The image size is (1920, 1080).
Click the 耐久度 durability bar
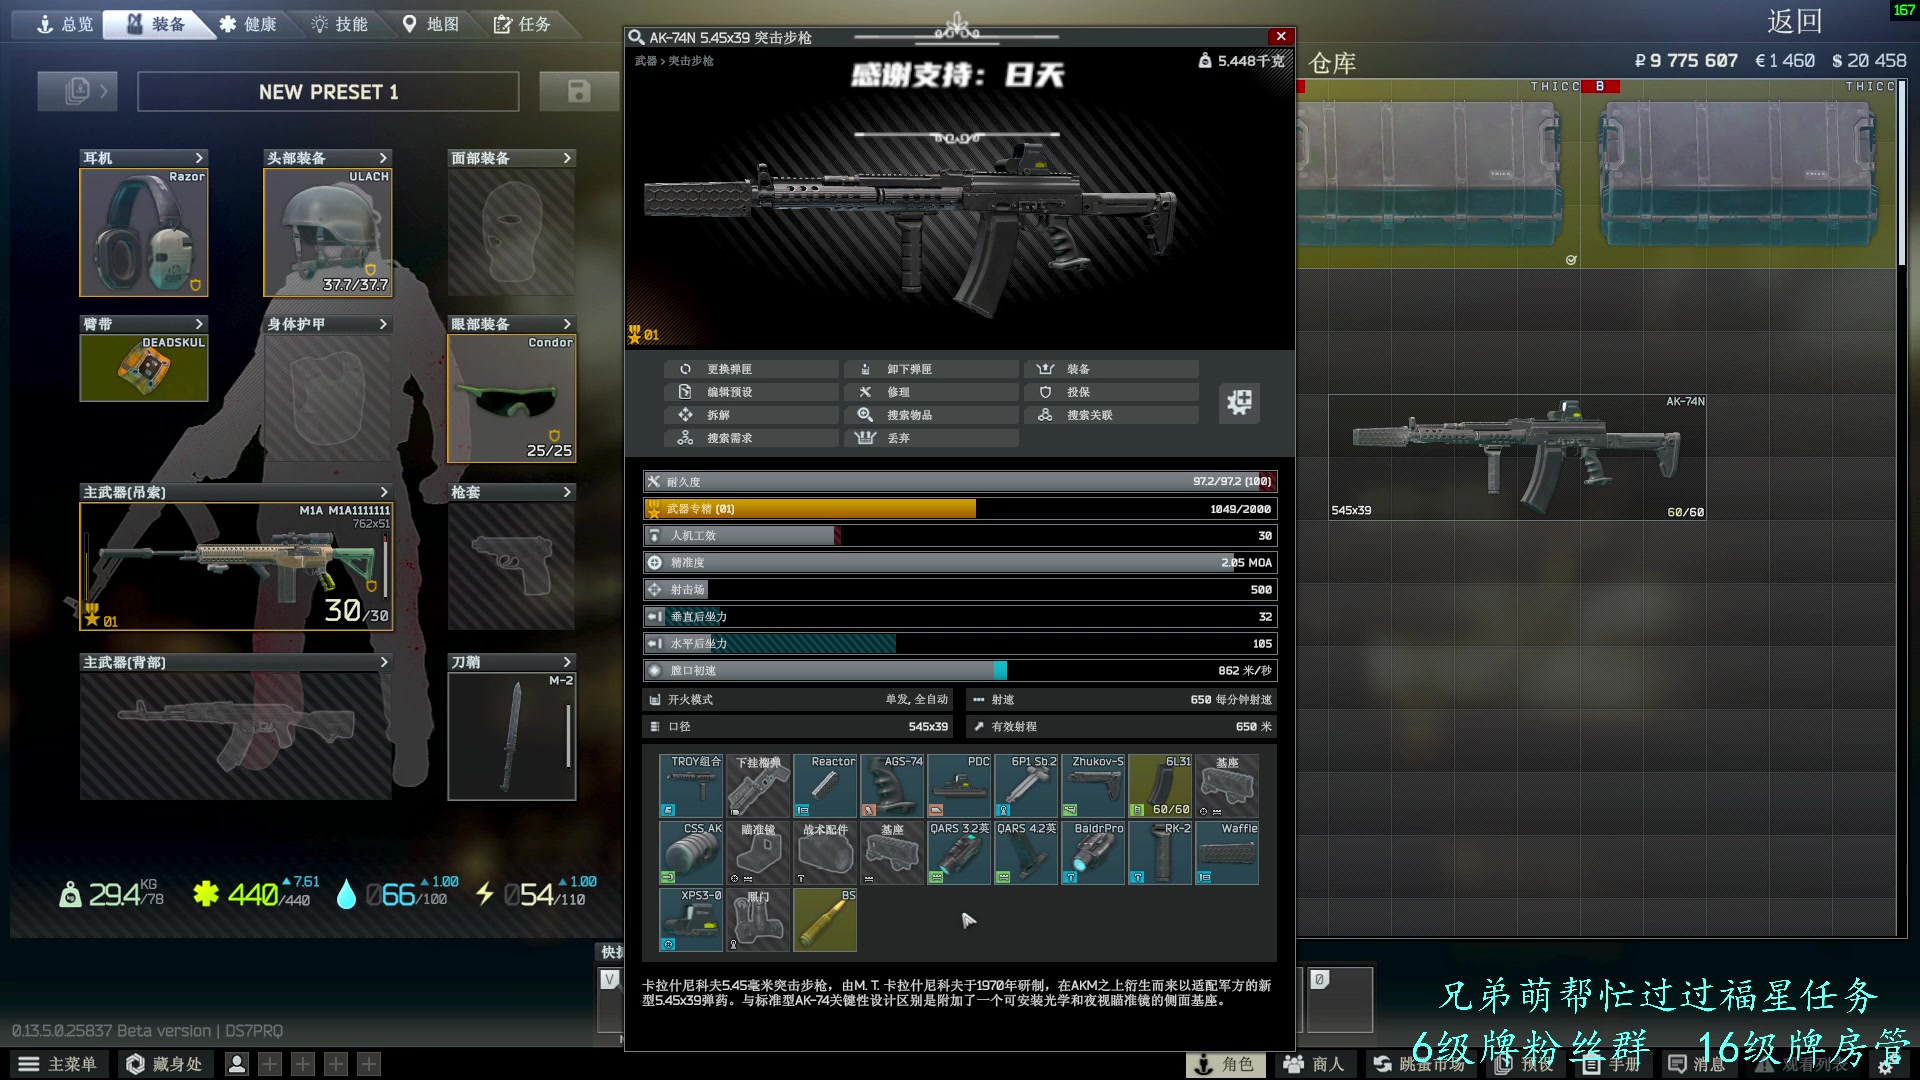(960, 481)
